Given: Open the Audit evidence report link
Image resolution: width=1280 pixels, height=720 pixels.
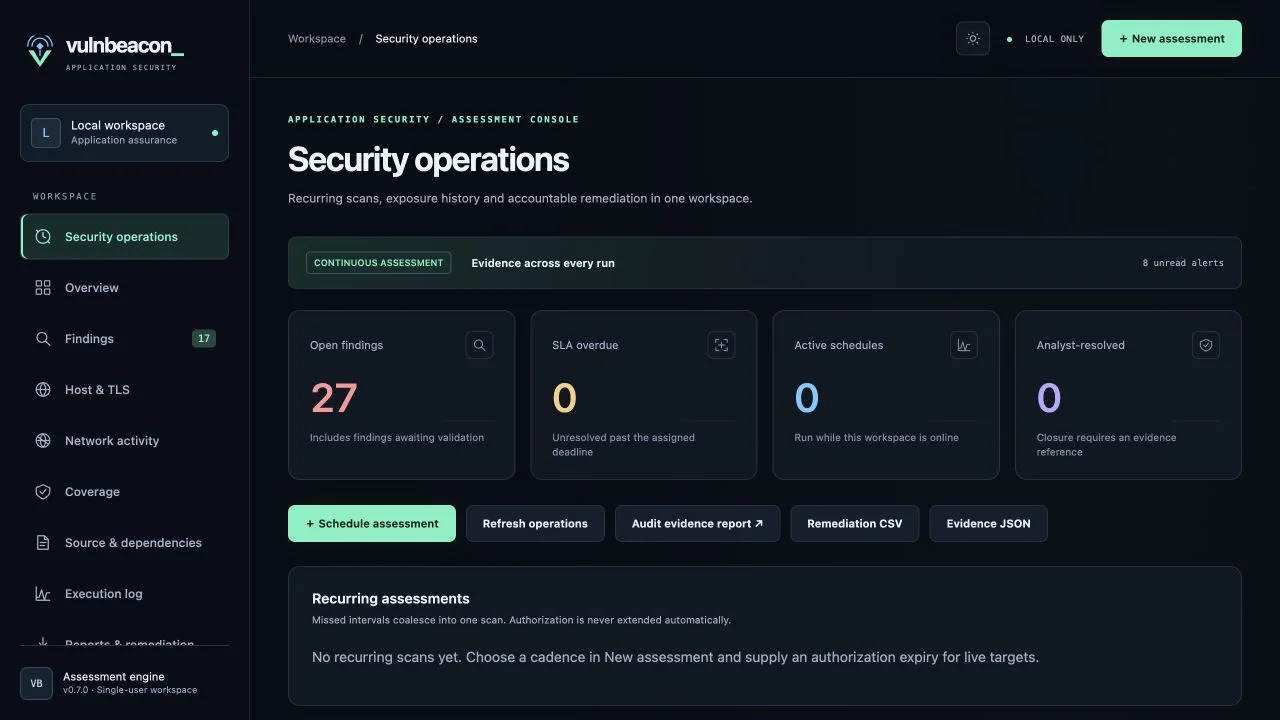Looking at the screenshot, I should click(x=697, y=524).
